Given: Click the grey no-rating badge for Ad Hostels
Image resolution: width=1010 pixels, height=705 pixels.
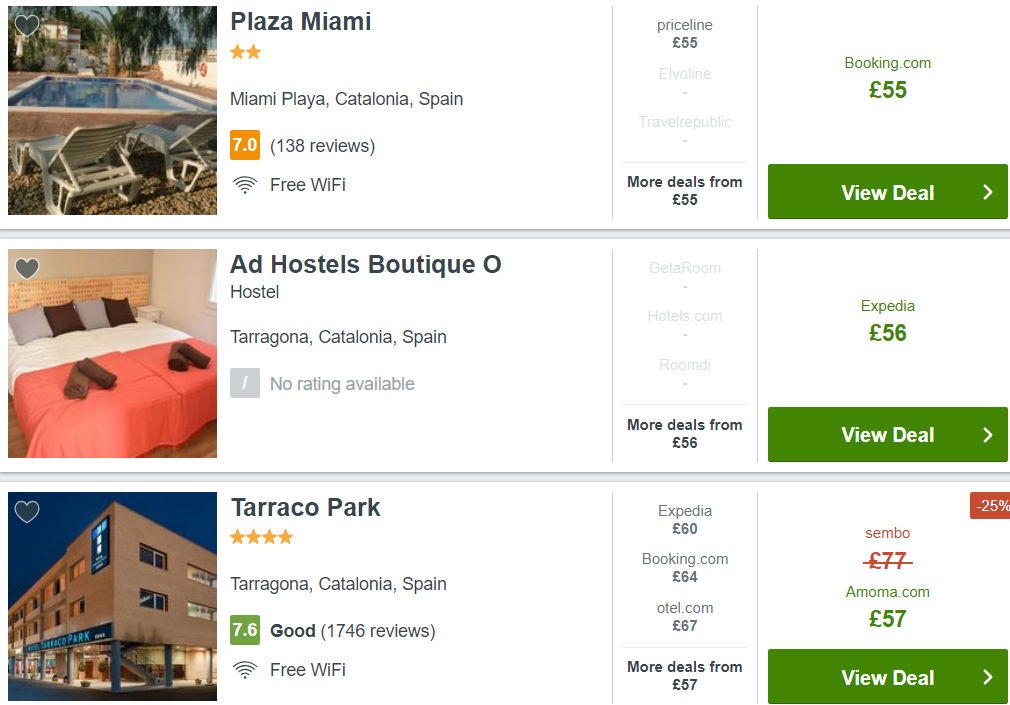Looking at the screenshot, I should coord(245,383).
